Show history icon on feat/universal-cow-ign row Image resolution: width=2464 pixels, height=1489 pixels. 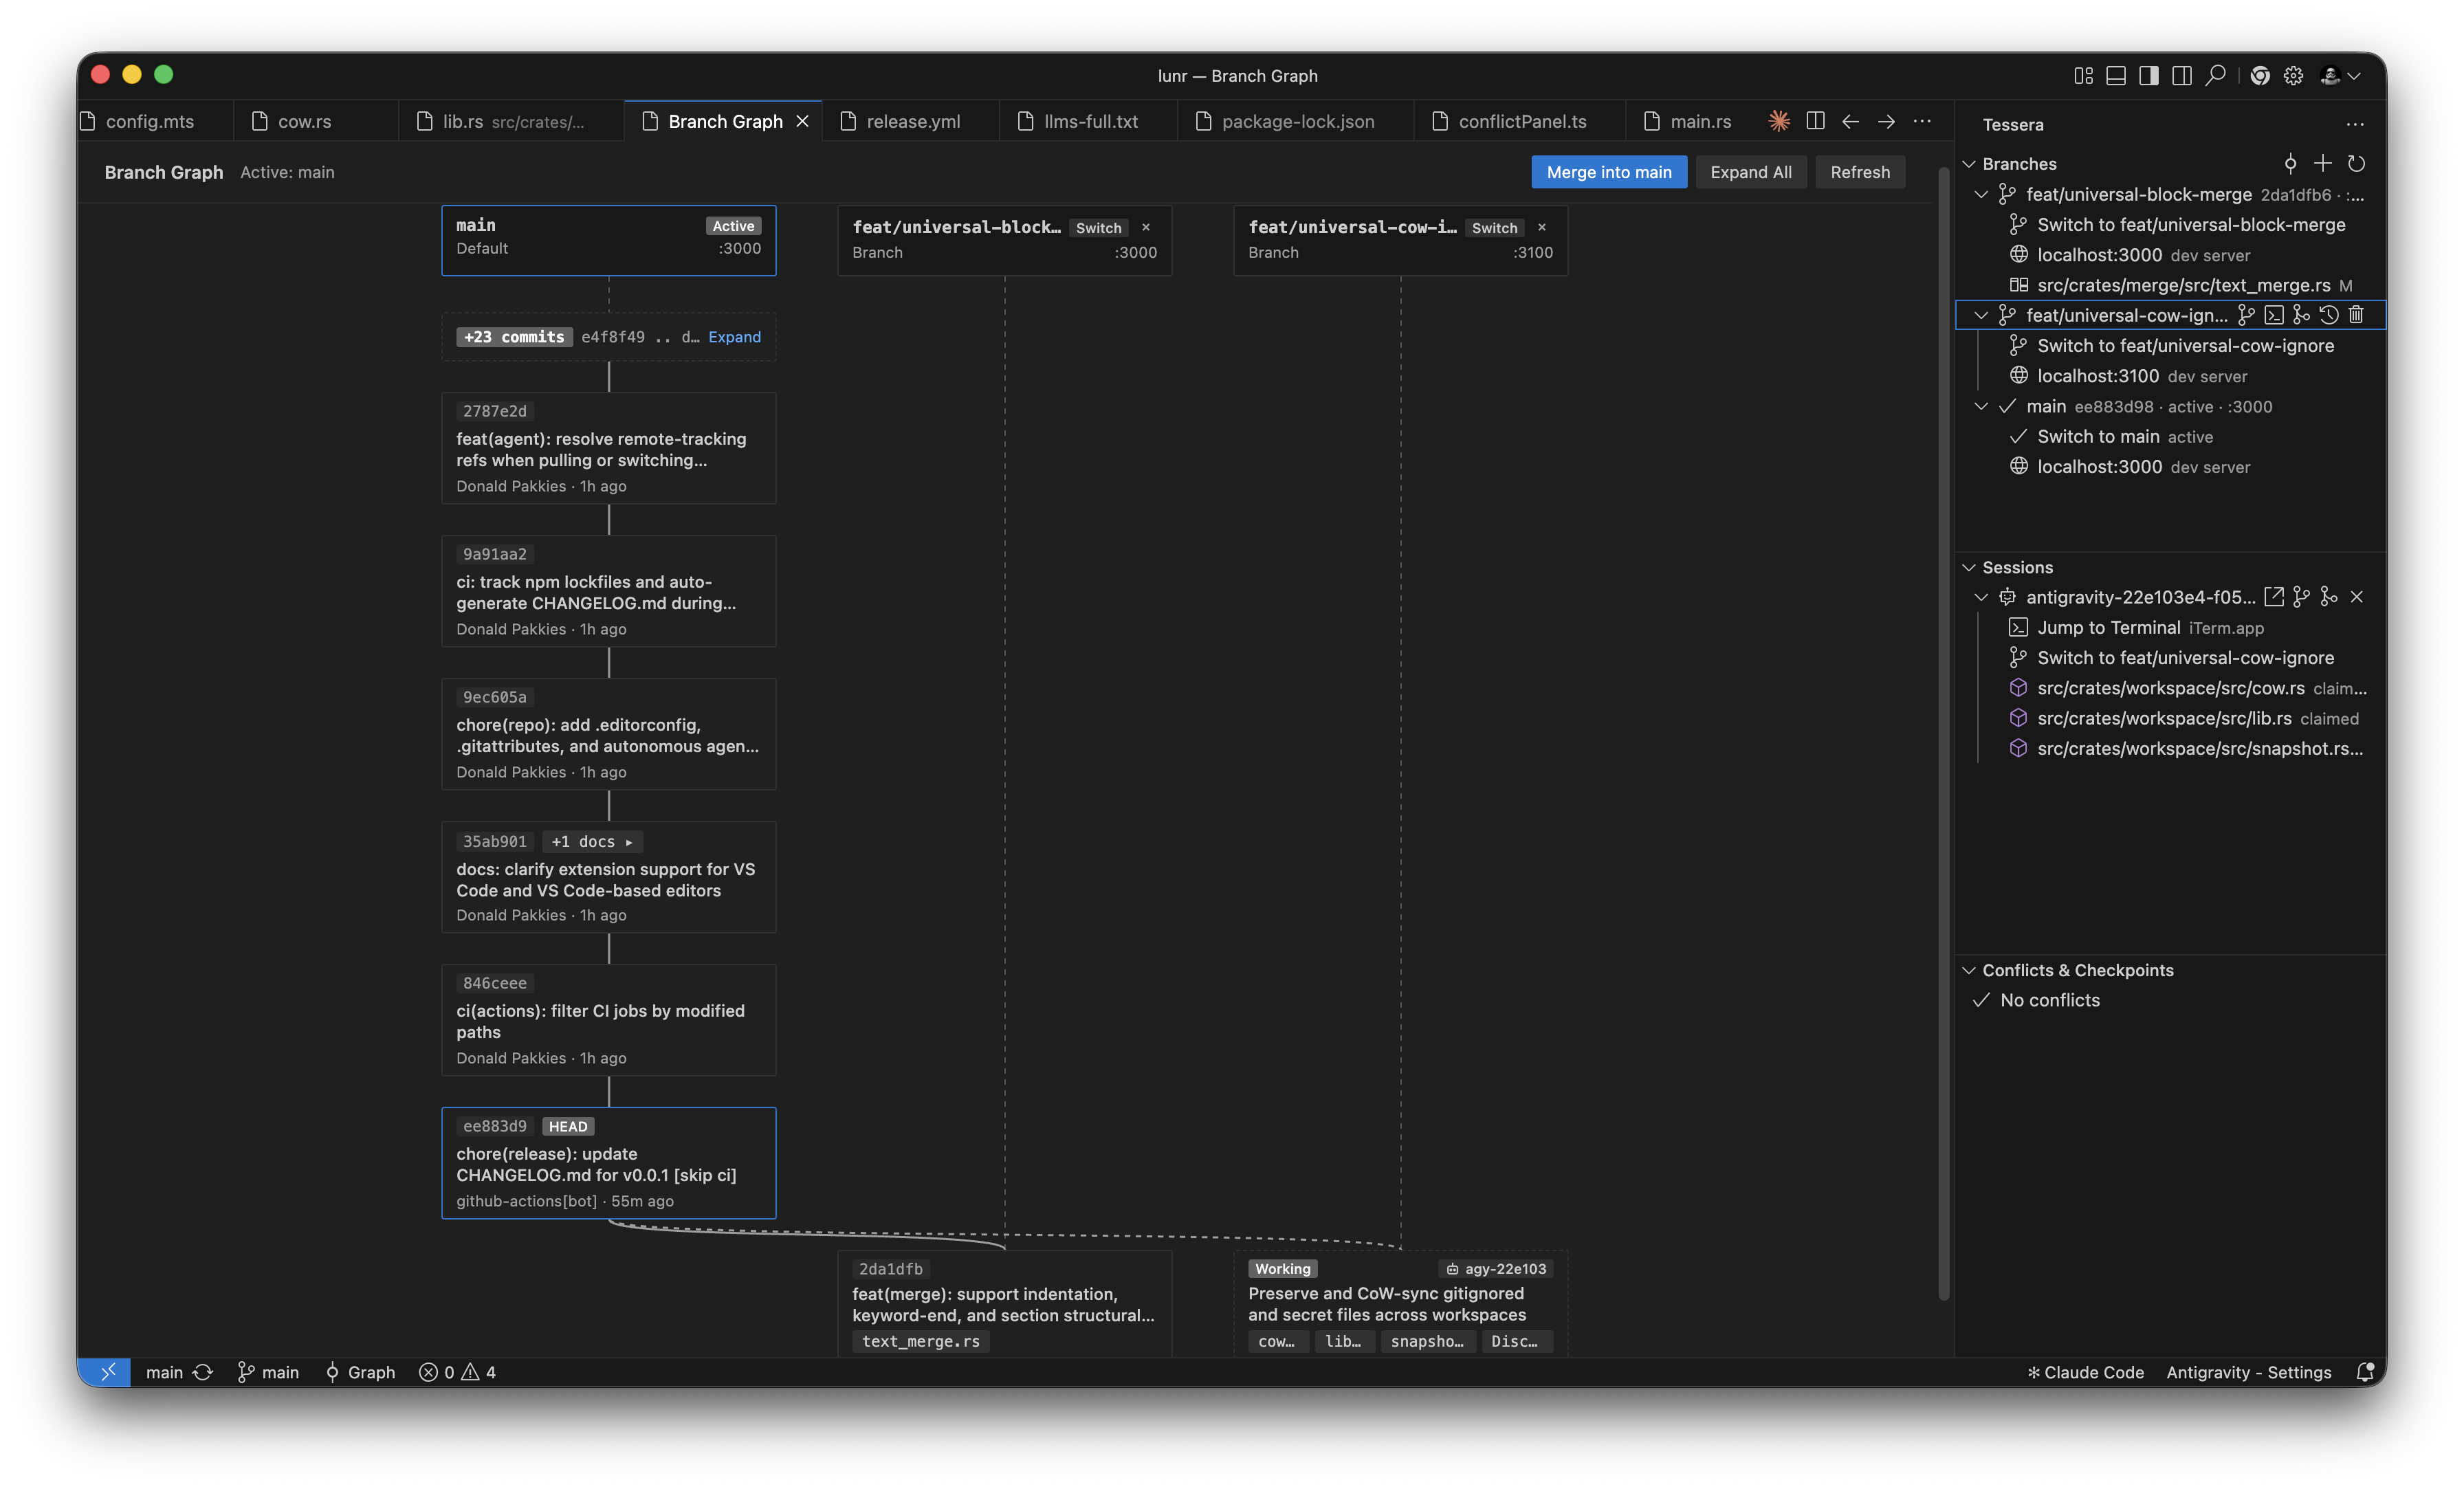coord(2329,315)
